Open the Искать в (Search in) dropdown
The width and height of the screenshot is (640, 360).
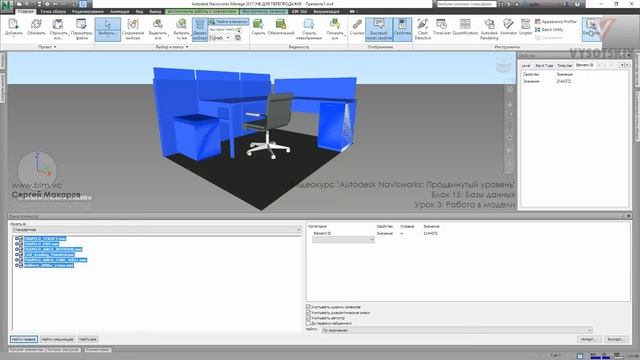point(156,230)
